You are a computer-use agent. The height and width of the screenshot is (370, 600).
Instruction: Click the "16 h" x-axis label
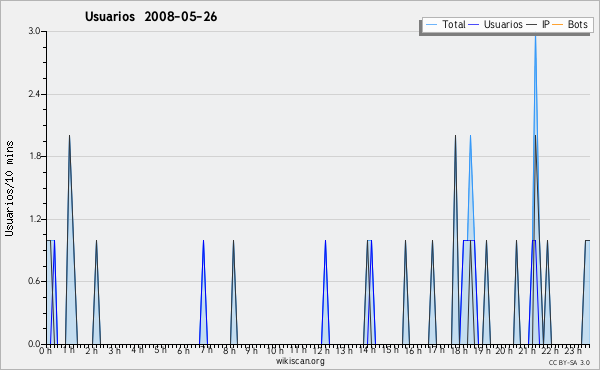[x=413, y=351]
